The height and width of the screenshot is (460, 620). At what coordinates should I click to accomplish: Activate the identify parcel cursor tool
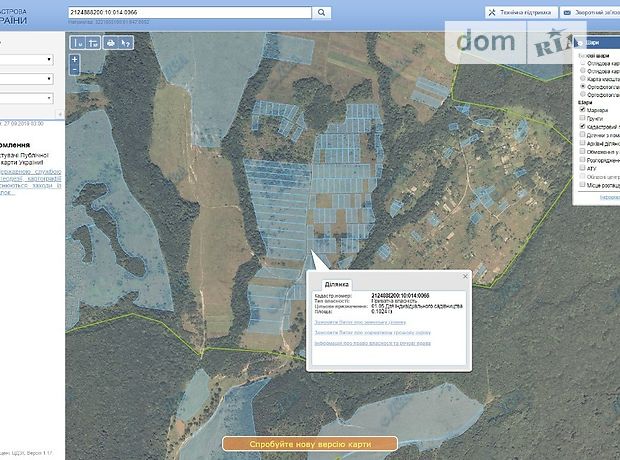pyautogui.click(x=126, y=43)
